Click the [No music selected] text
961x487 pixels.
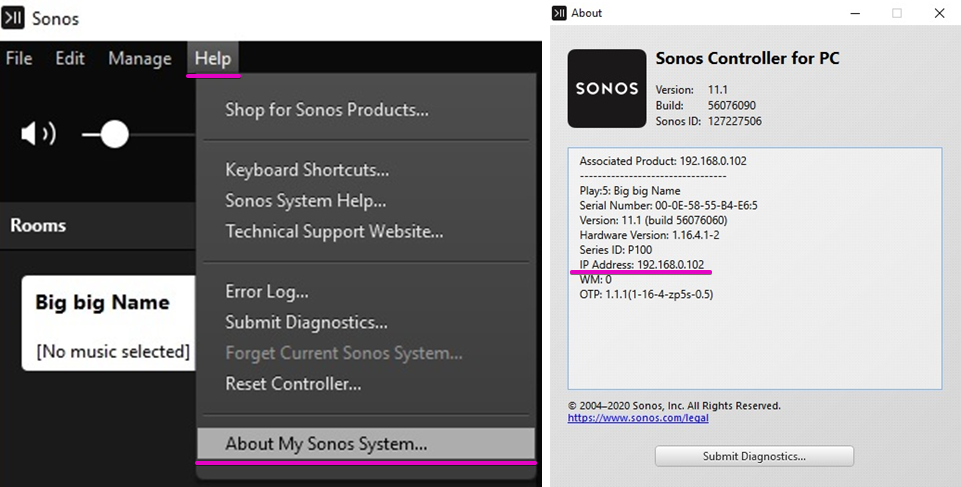pos(113,352)
